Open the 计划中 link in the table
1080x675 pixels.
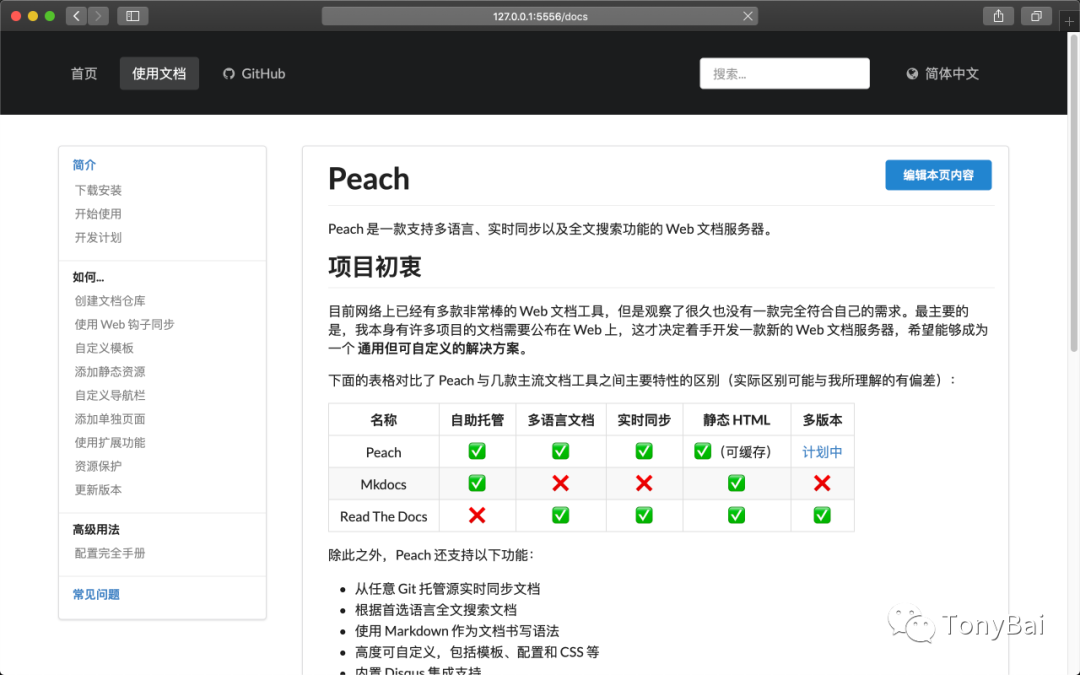[x=821, y=451]
